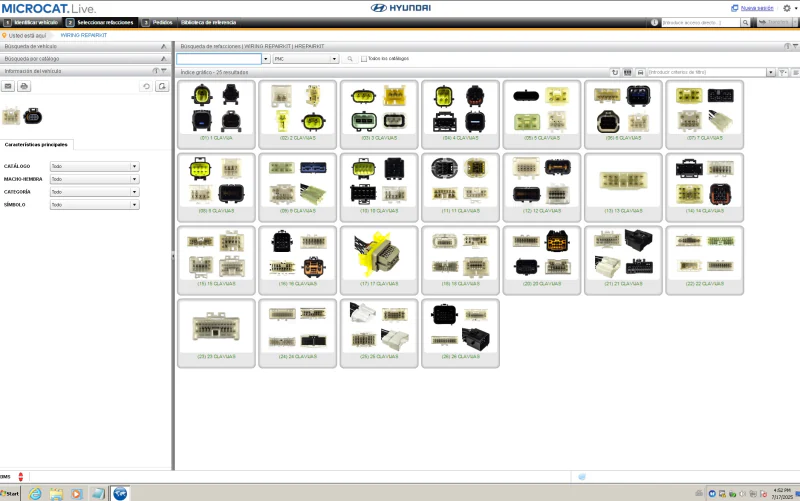The width and height of the screenshot is (800, 501).
Task: Click the 'Nueva sesión' link
Action: click(x=756, y=8)
